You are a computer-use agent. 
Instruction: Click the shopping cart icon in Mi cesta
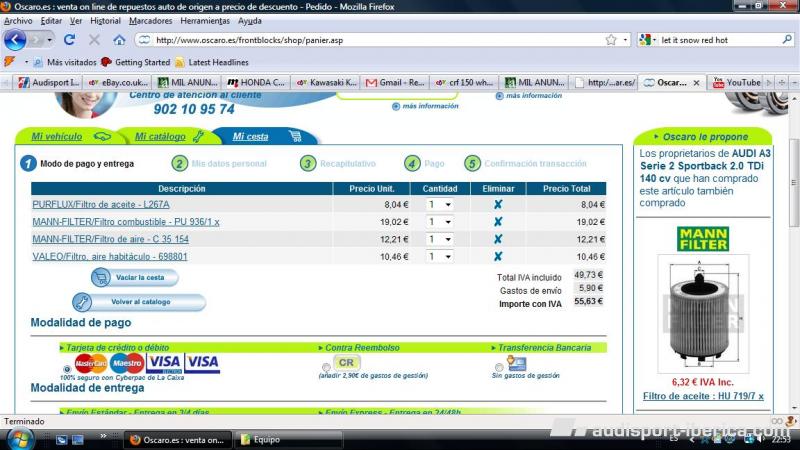pyautogui.click(x=295, y=136)
